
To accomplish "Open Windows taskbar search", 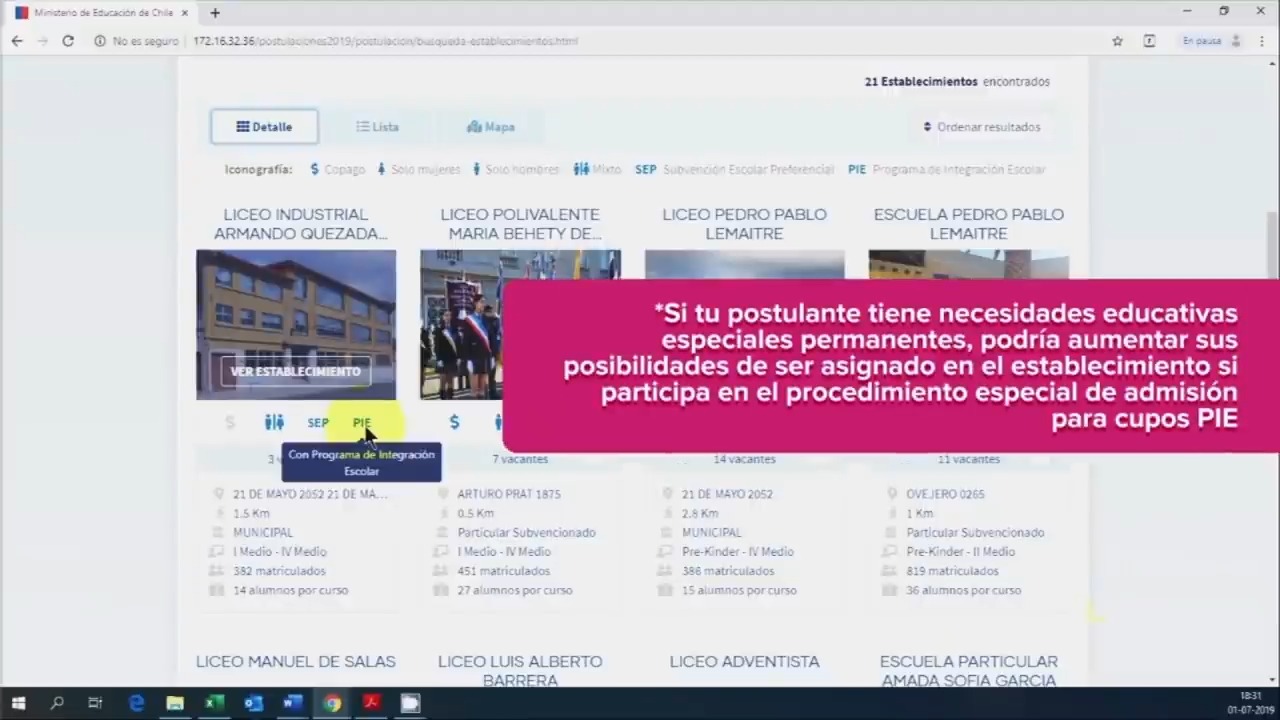I will coord(57,703).
